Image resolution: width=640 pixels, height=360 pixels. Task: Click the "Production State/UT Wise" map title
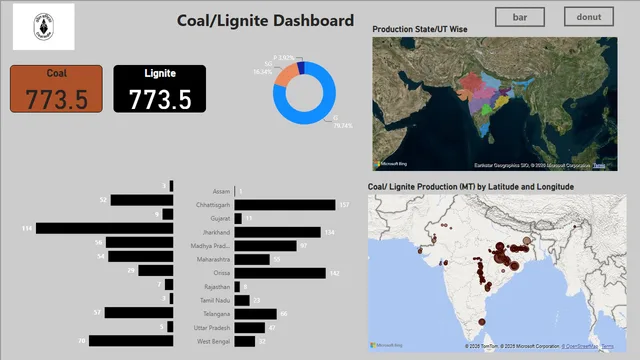click(420, 29)
